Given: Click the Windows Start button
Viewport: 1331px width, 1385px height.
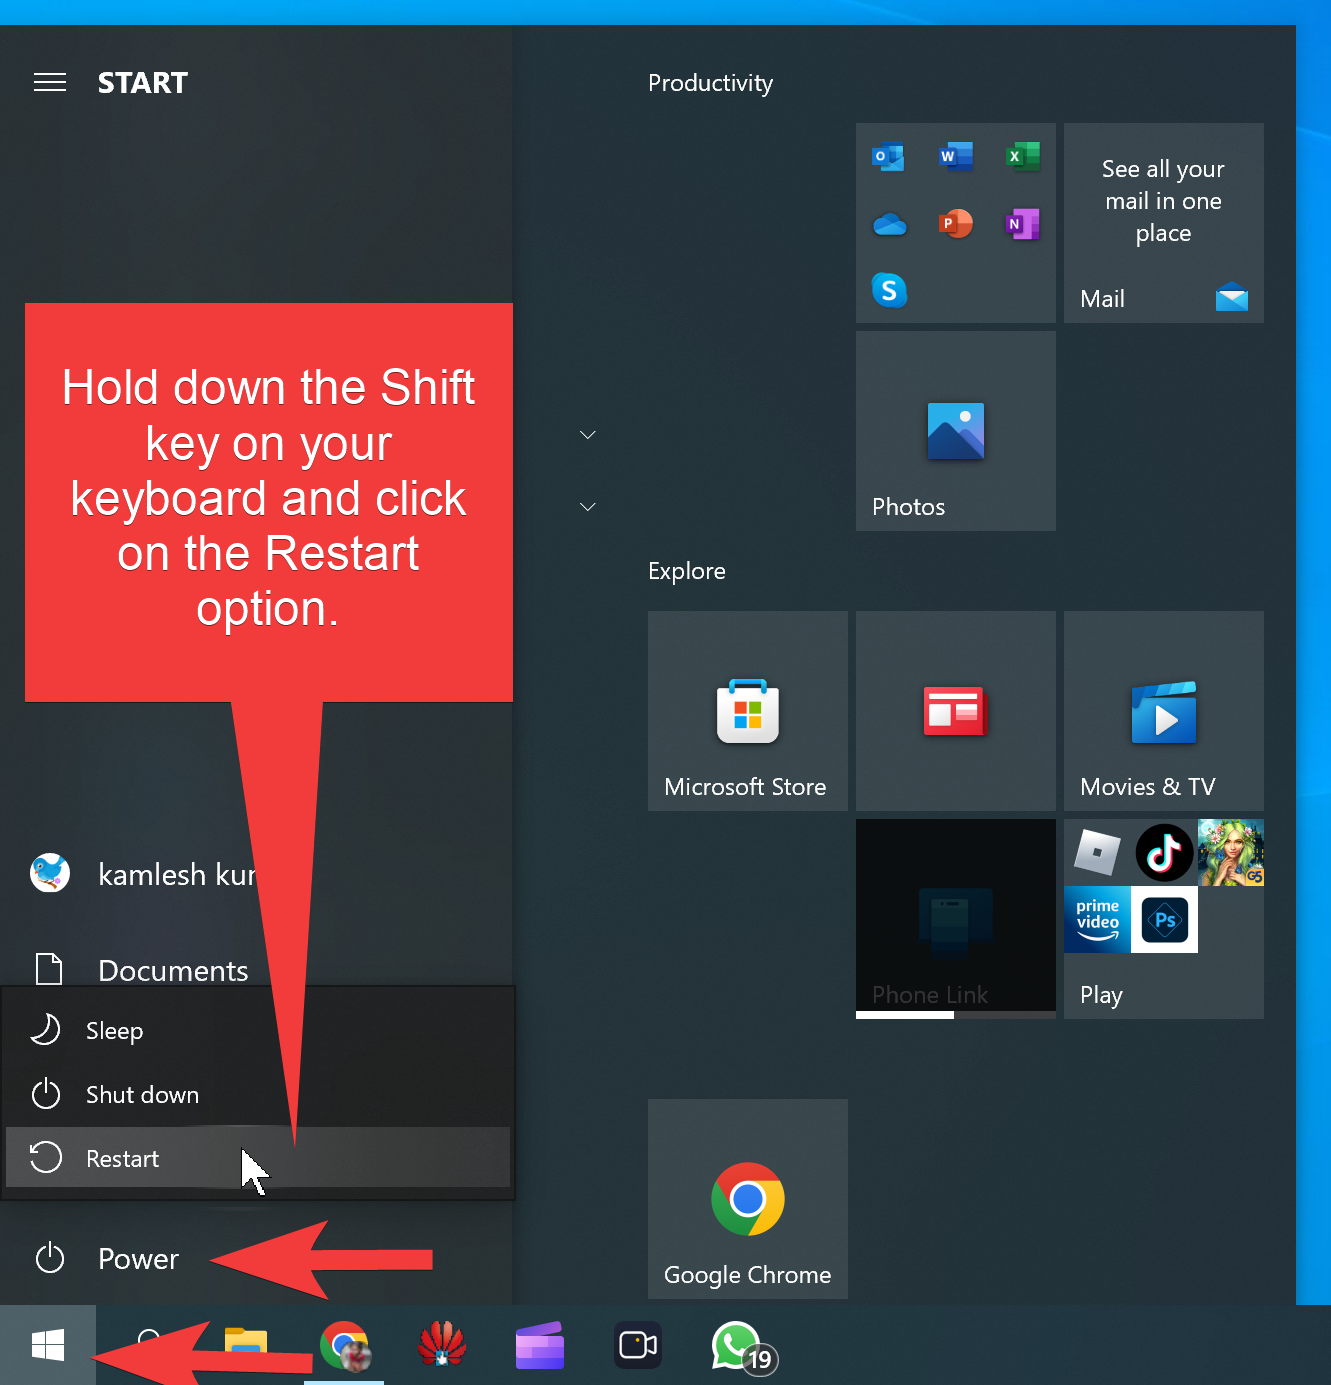Looking at the screenshot, I should [x=48, y=1345].
